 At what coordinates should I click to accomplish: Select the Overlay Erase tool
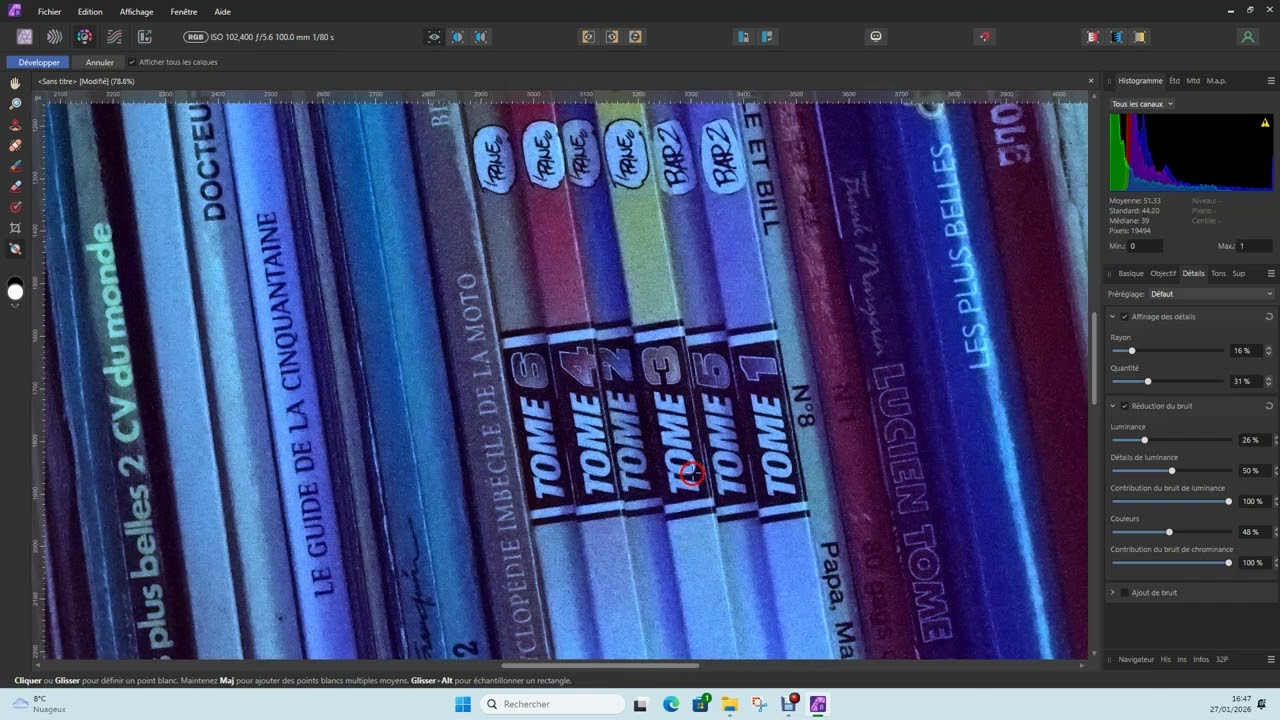coord(15,186)
